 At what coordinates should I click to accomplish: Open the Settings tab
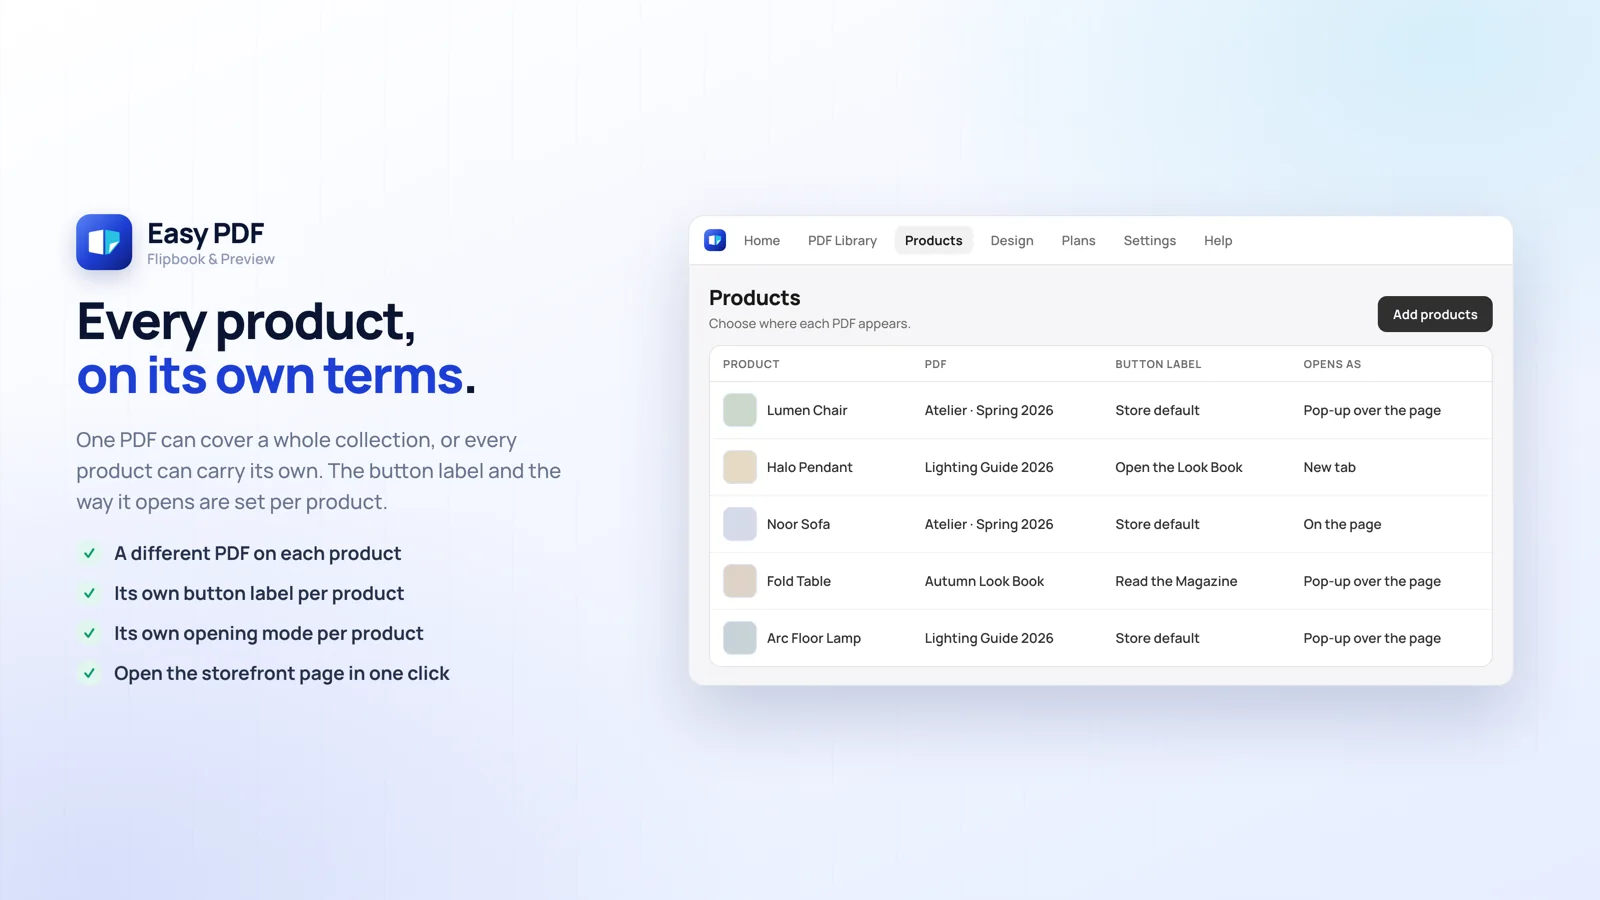click(x=1150, y=240)
